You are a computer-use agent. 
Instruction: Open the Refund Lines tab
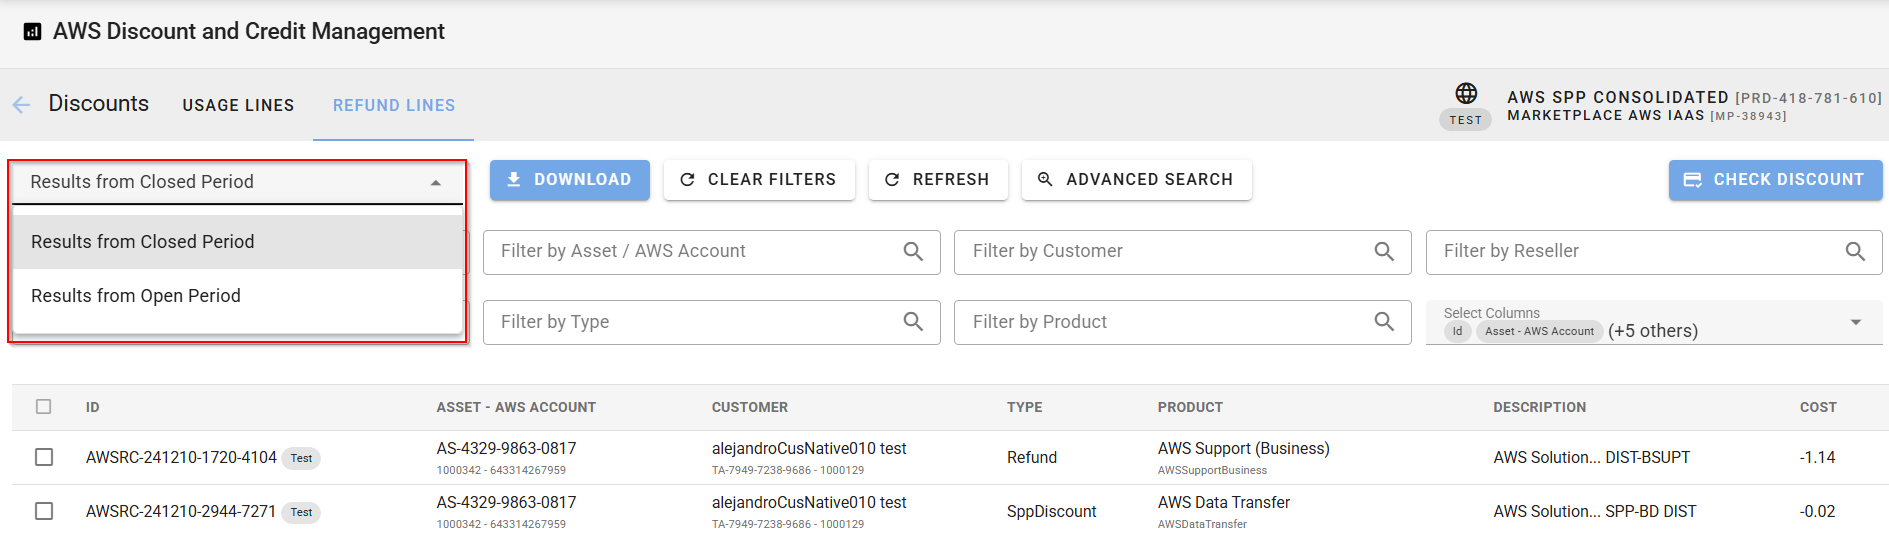click(x=394, y=105)
